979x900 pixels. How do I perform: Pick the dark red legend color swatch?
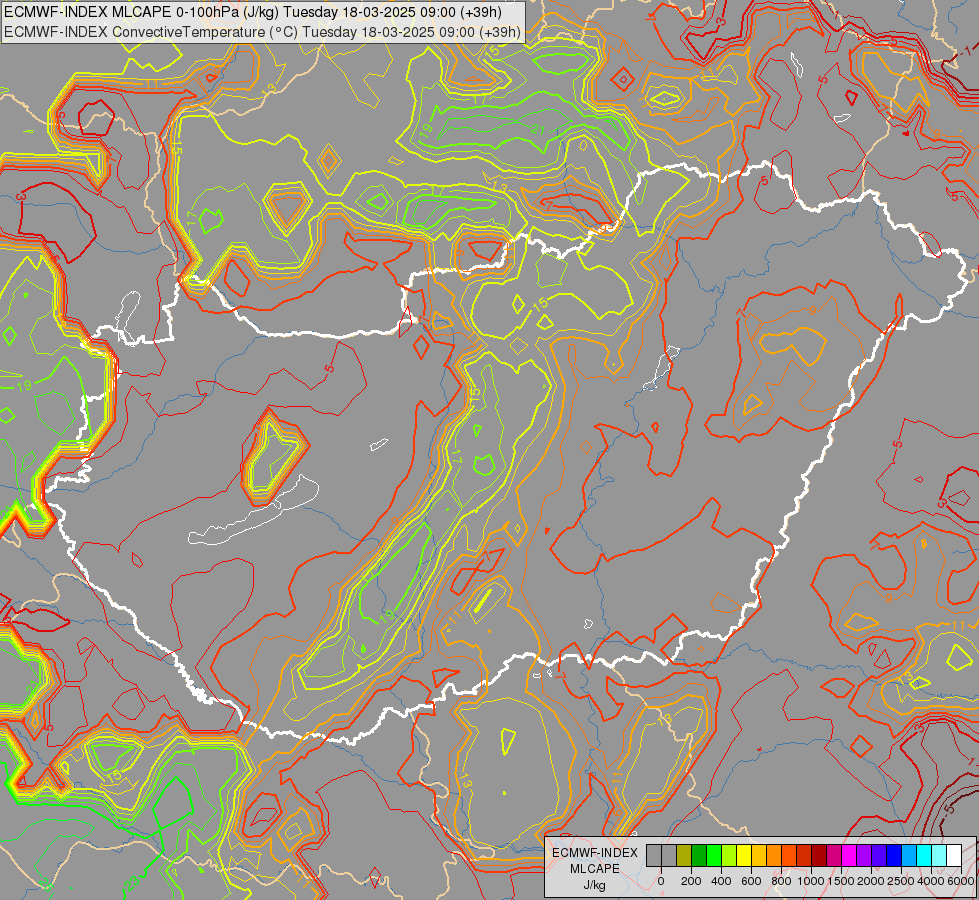tap(820, 855)
